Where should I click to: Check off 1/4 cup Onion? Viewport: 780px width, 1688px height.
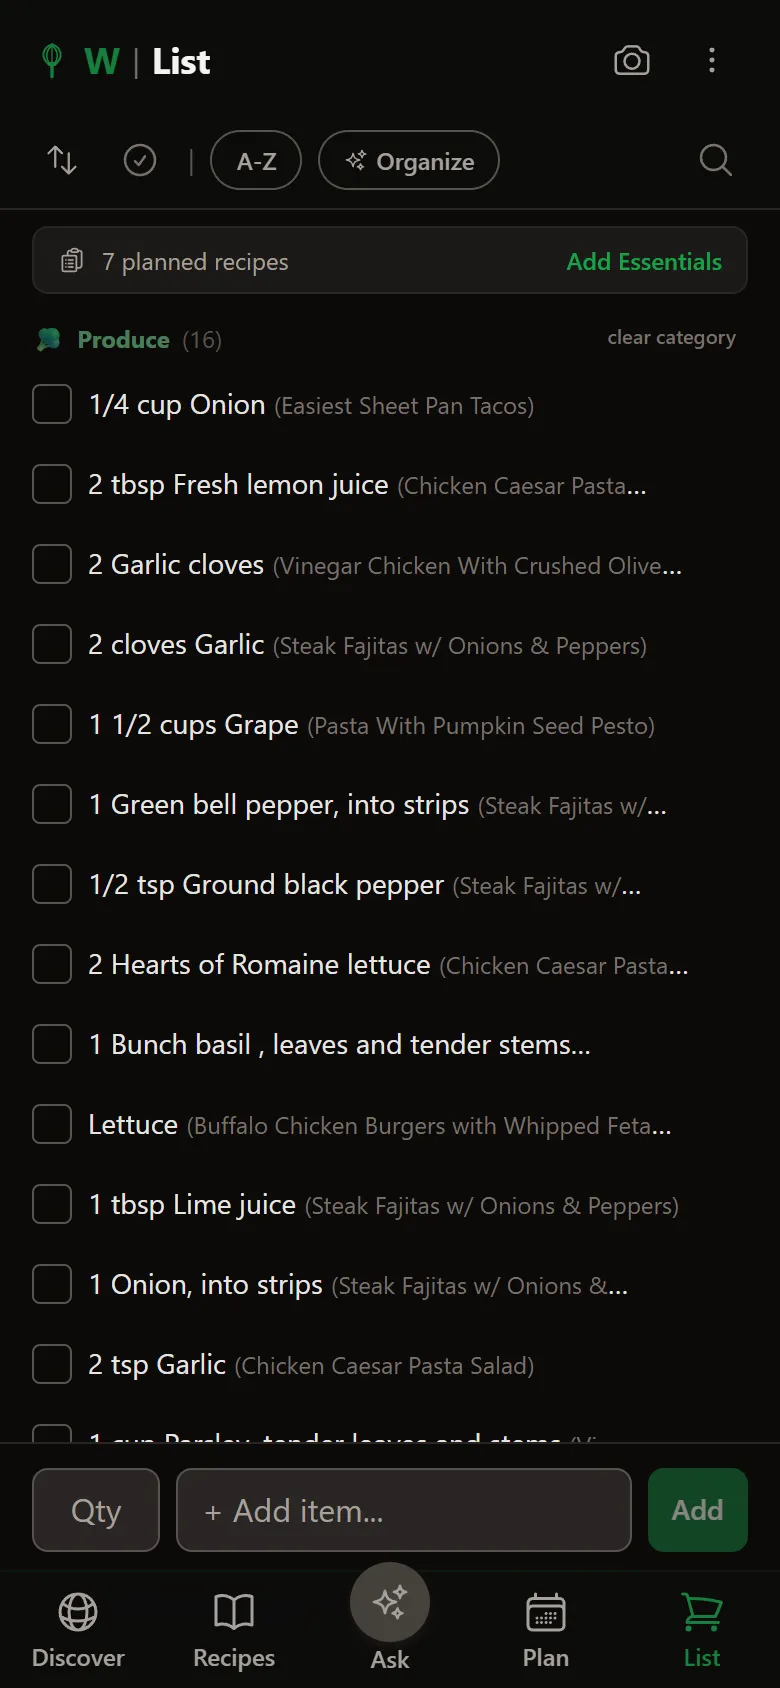coord(52,405)
